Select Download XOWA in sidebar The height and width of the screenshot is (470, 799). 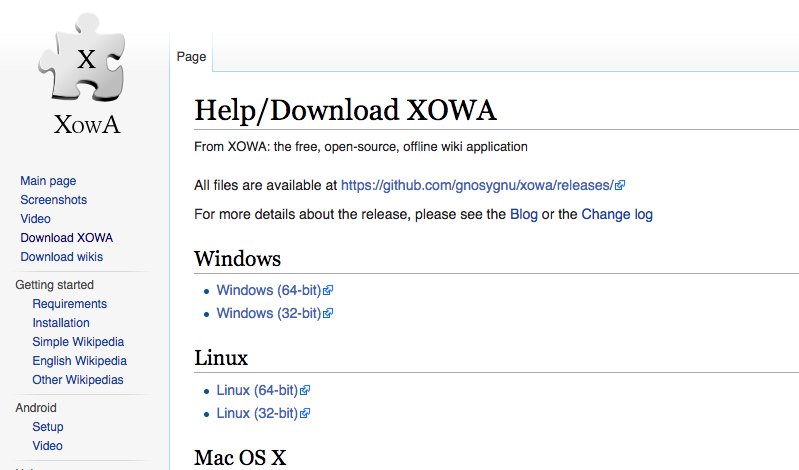(x=67, y=238)
